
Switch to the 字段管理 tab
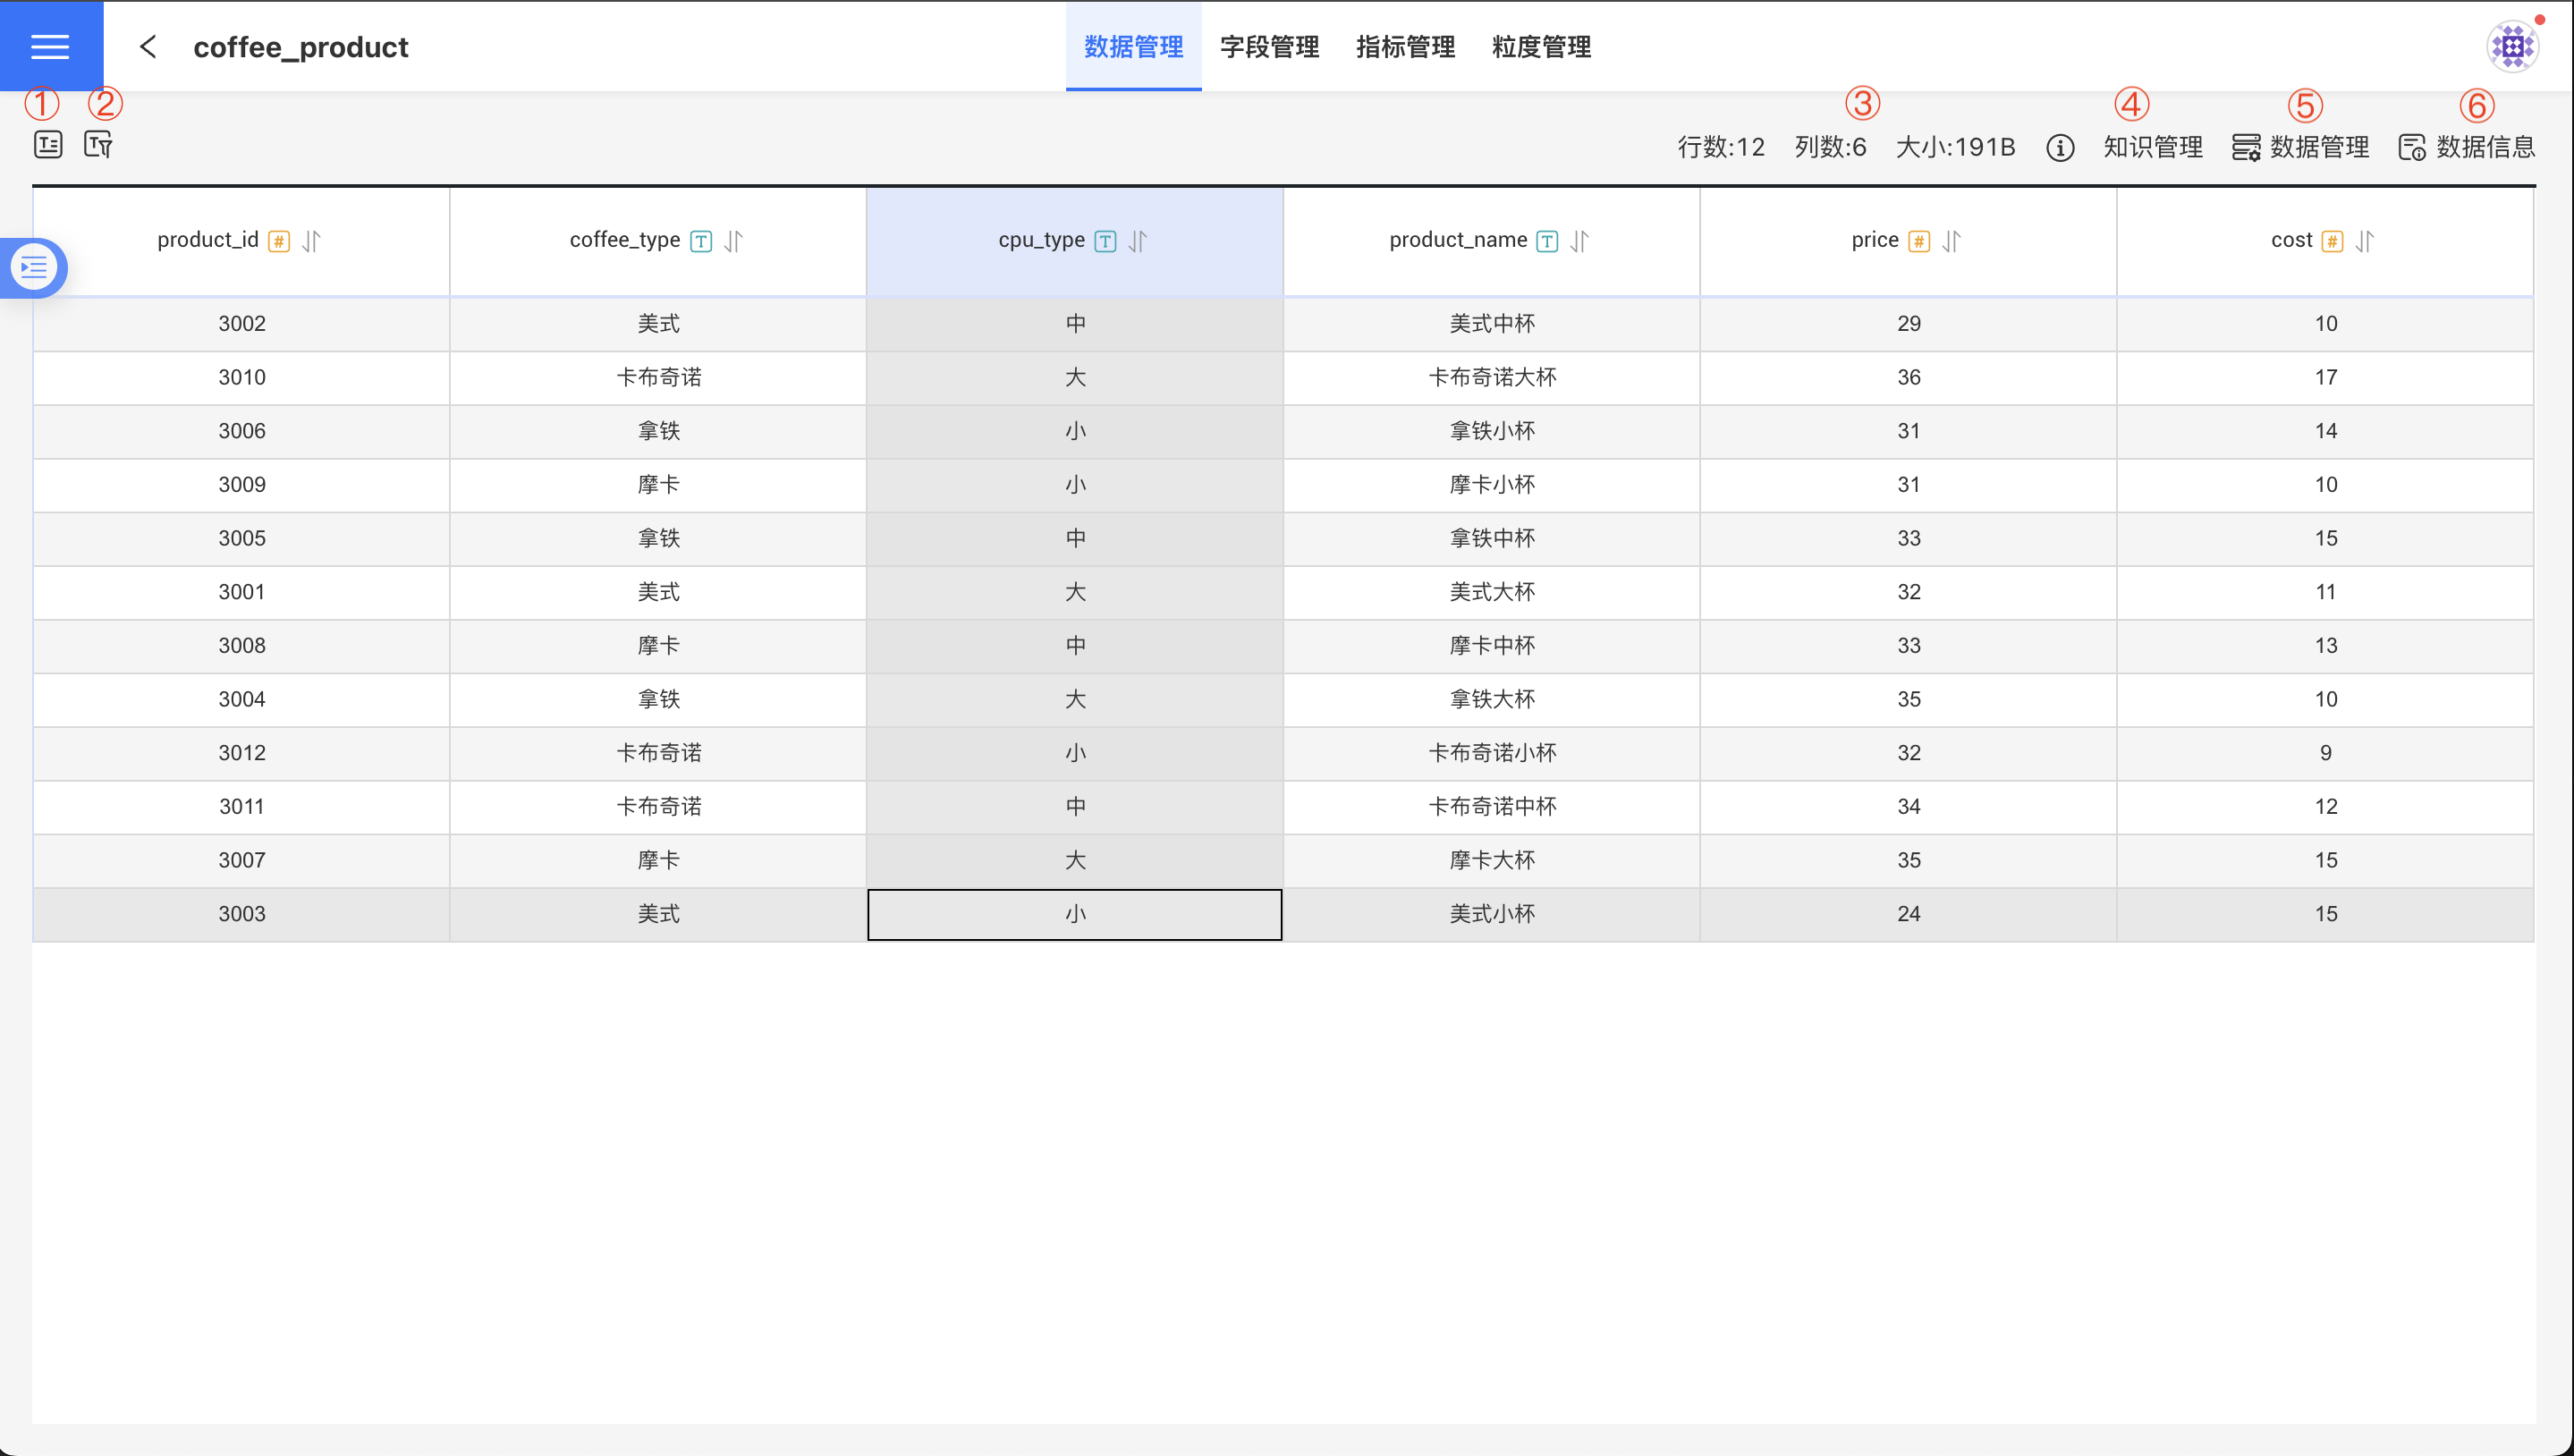click(x=1269, y=46)
